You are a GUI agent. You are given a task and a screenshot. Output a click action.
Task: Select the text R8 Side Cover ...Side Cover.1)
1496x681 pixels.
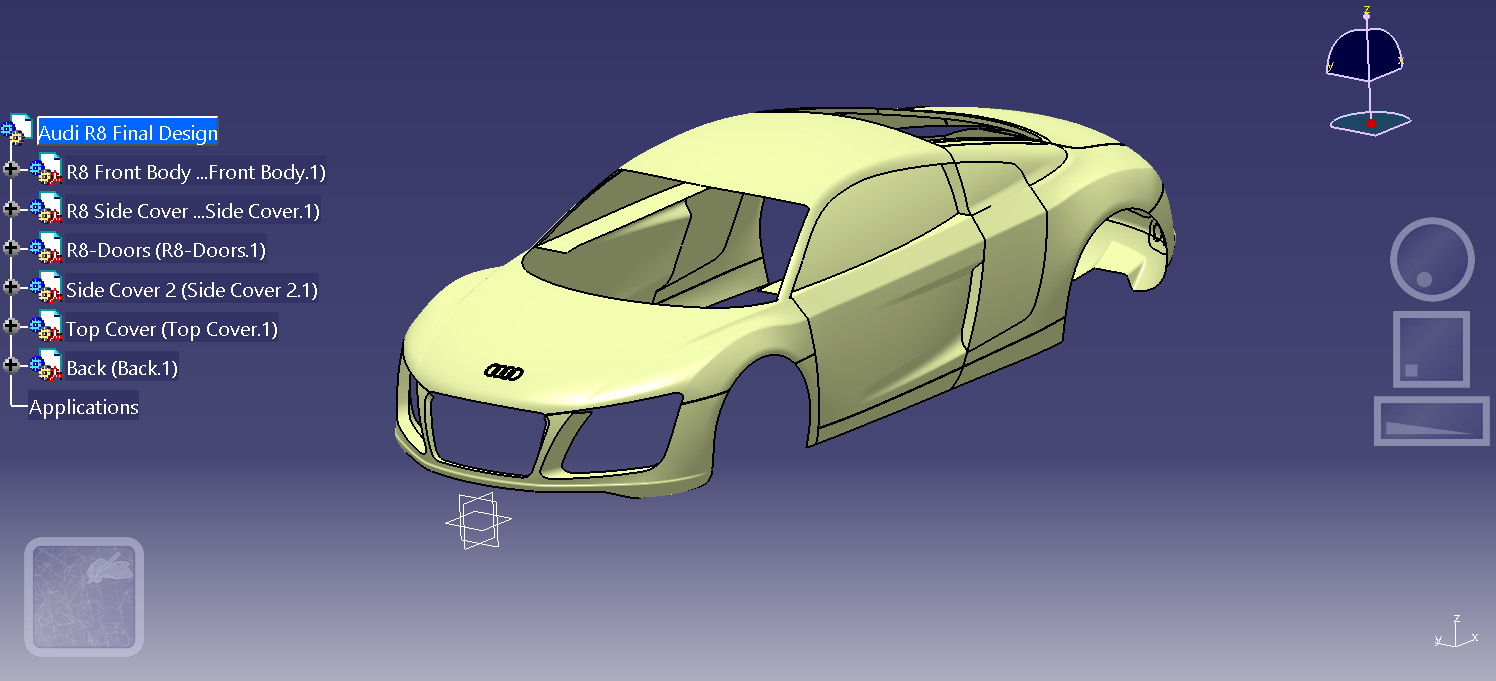click(x=193, y=211)
